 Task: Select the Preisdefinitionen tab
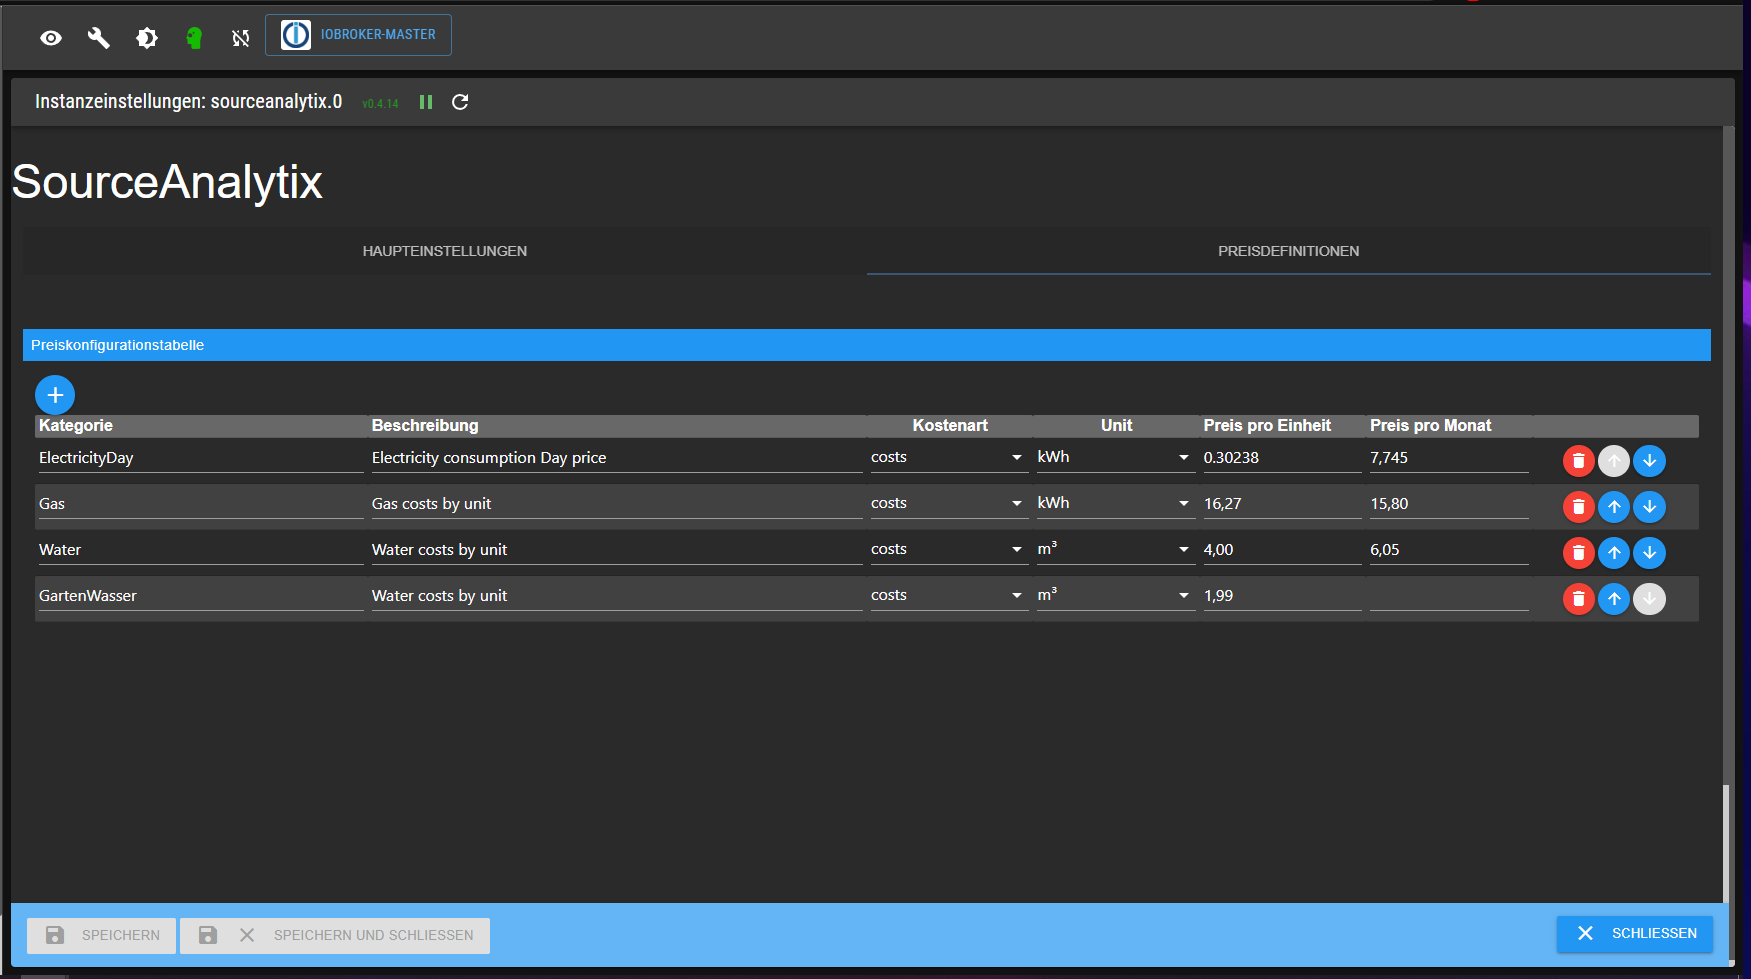(x=1288, y=251)
